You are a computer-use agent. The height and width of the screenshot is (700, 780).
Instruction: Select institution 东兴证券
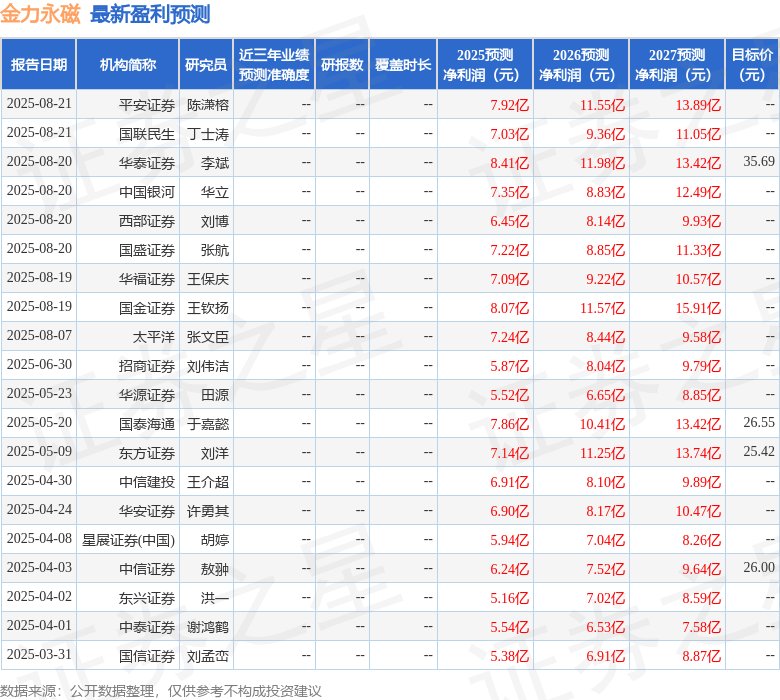pyautogui.click(x=147, y=598)
